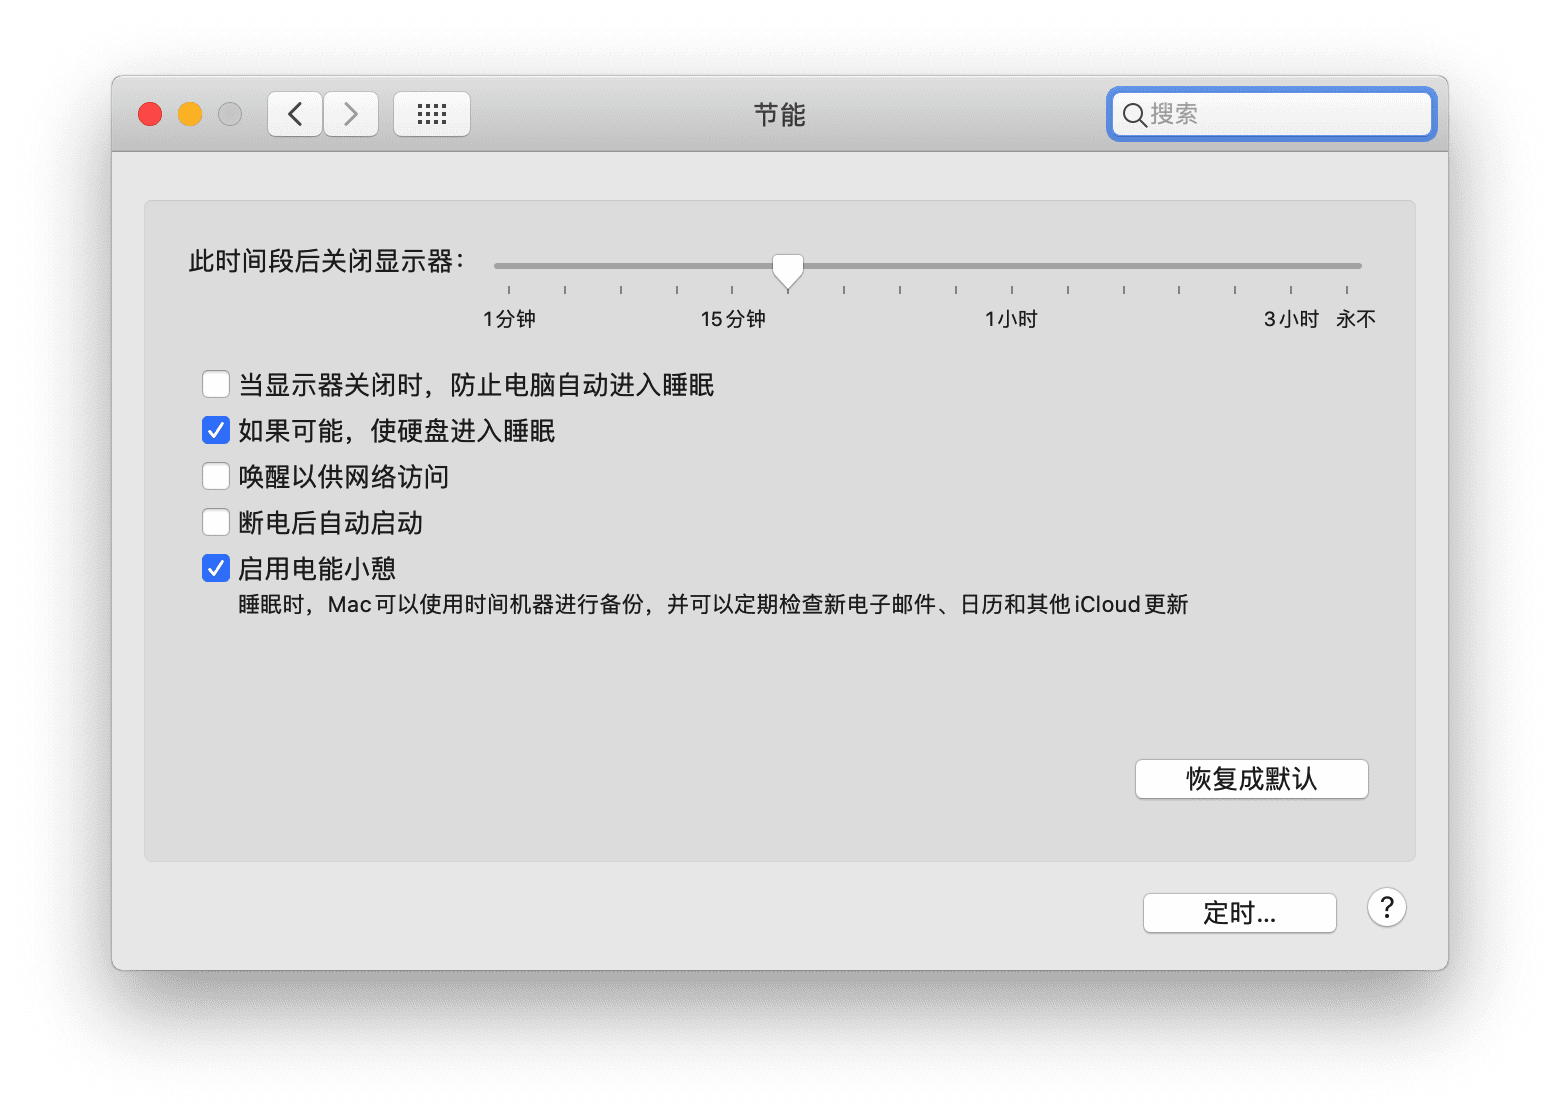
Task: Click the 恢复成默认 button
Action: [x=1252, y=779]
